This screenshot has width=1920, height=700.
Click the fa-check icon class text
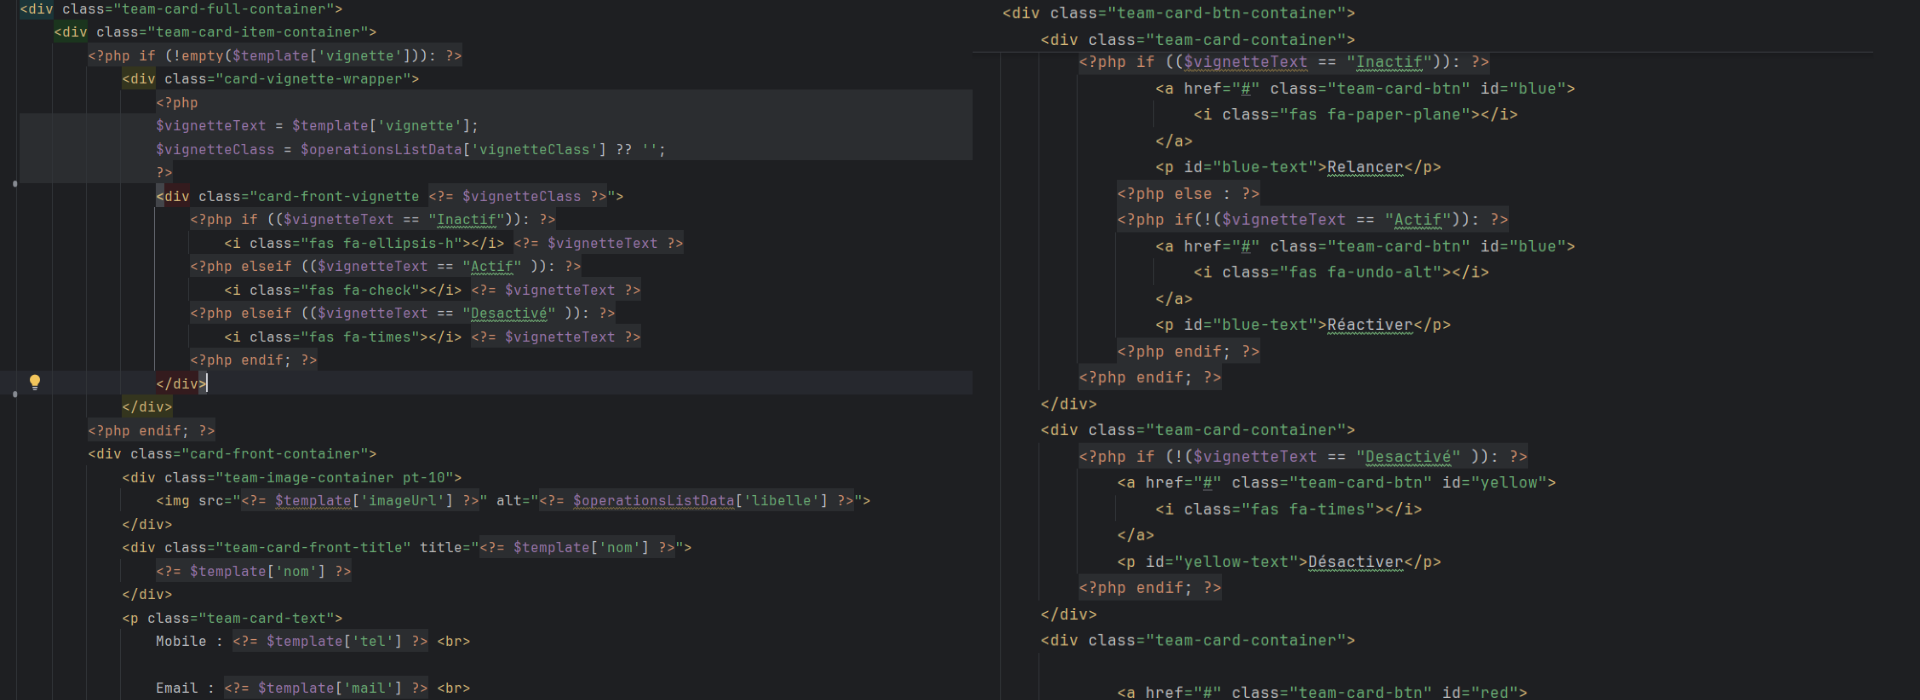(x=378, y=290)
